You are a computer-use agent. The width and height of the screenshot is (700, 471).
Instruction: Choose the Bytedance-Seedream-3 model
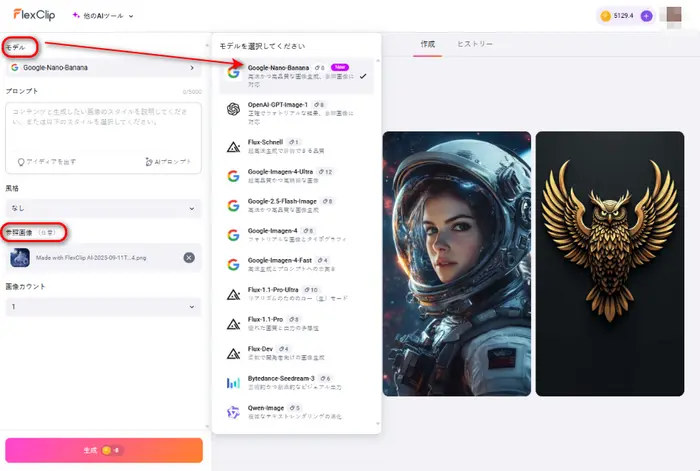pos(296,382)
